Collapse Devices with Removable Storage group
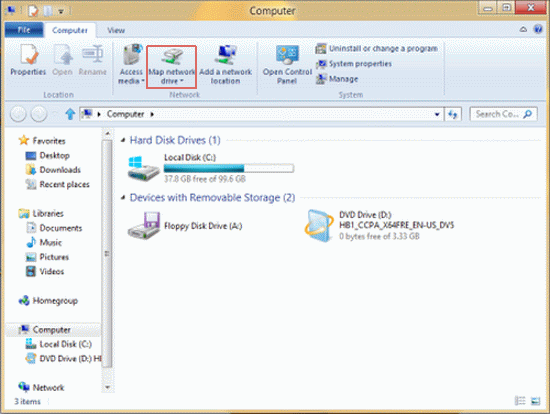 click(x=123, y=198)
